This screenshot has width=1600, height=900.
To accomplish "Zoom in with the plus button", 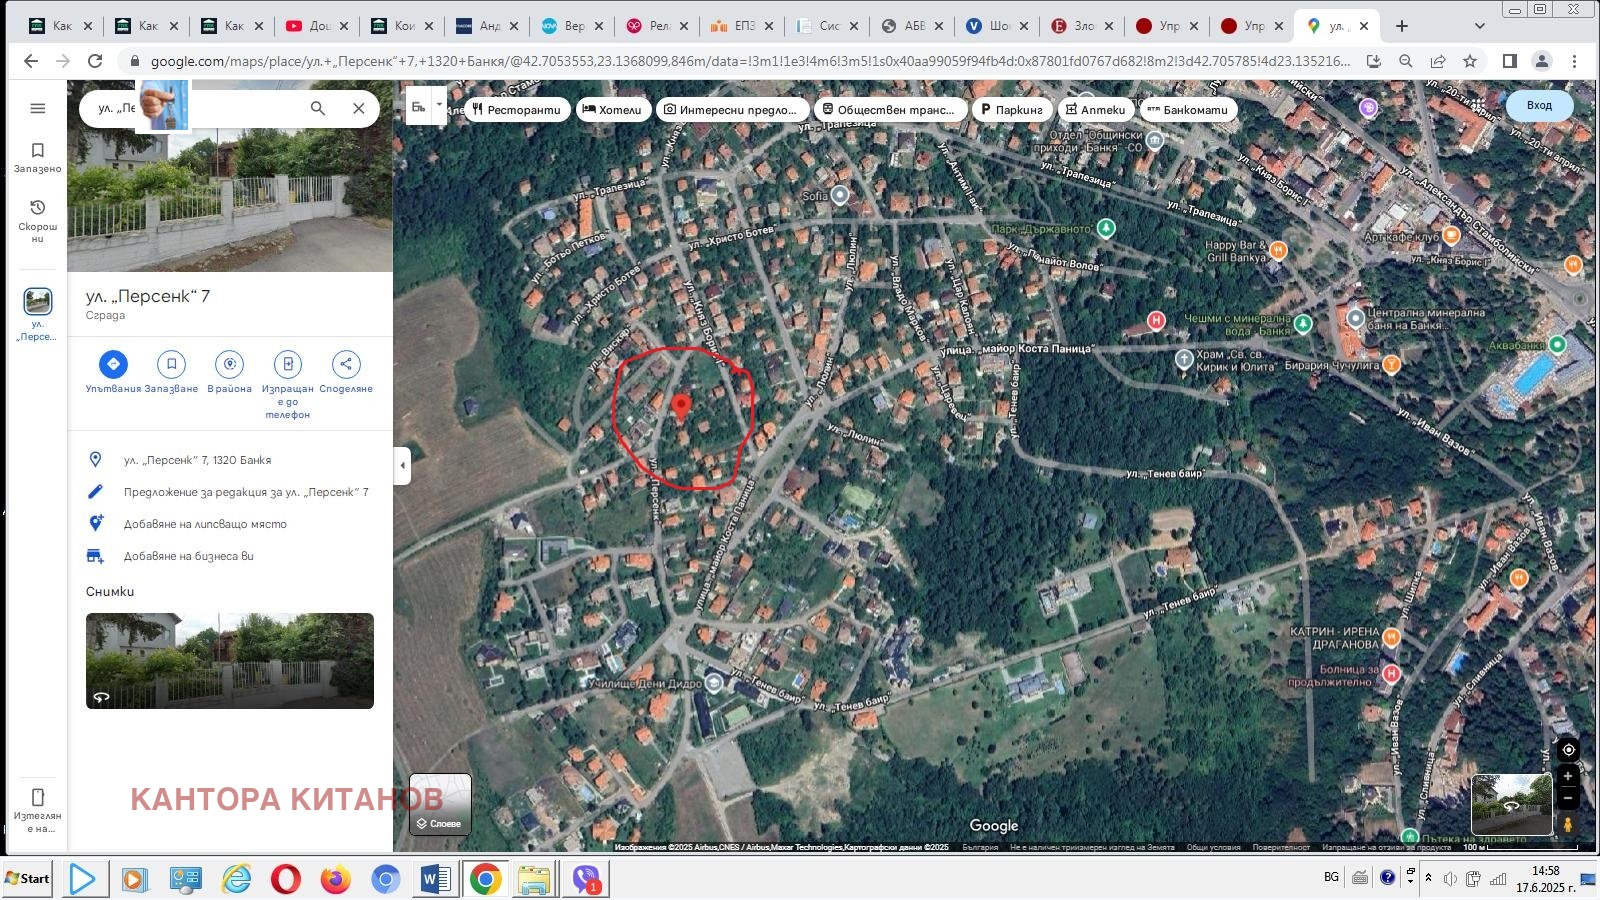I will [1568, 776].
